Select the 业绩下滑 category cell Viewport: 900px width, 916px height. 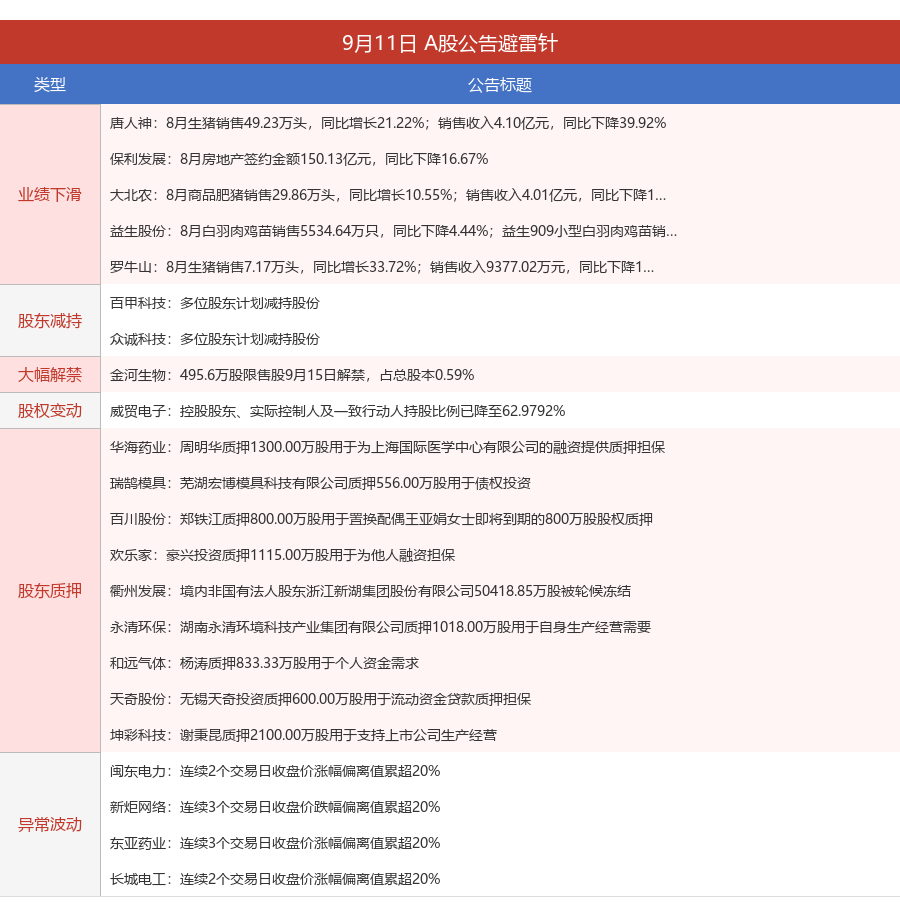coord(50,195)
